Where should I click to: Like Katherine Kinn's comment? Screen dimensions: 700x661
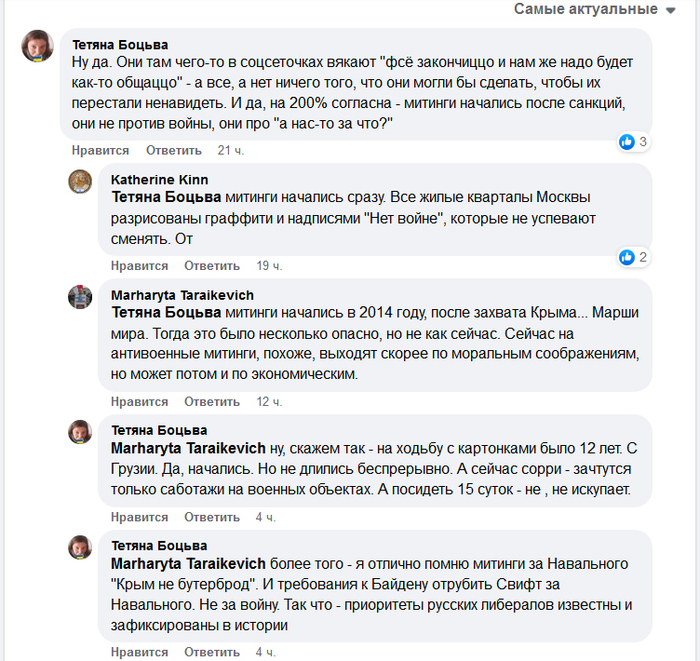[139, 266]
